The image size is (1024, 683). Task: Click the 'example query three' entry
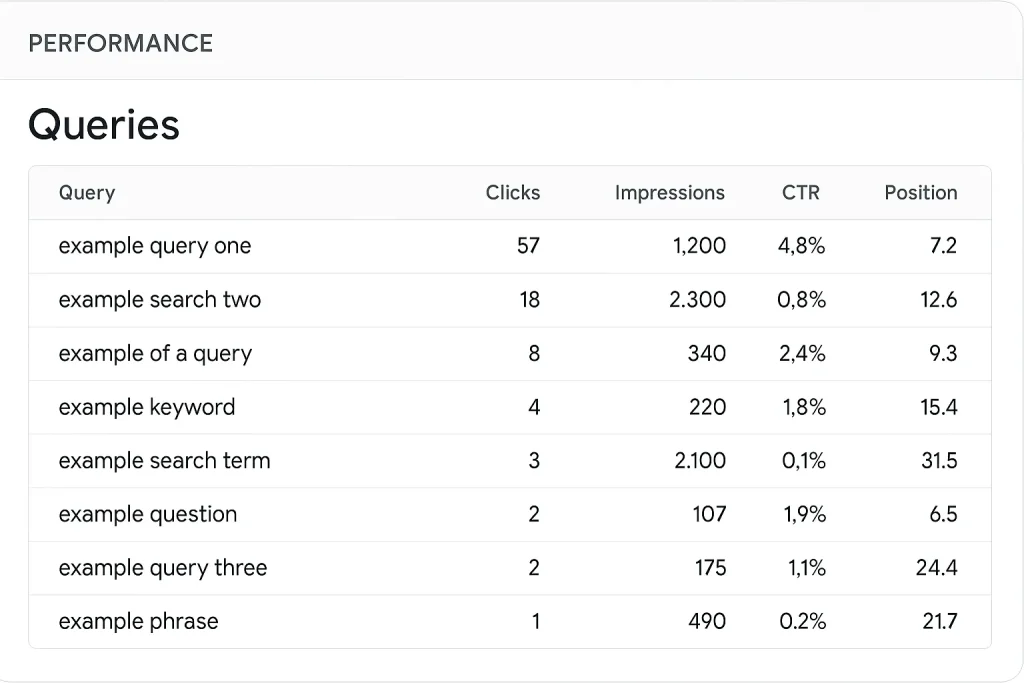[162, 568]
